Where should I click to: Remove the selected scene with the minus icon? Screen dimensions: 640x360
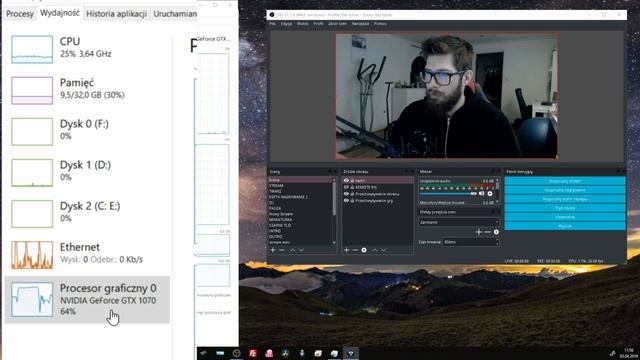[282, 250]
